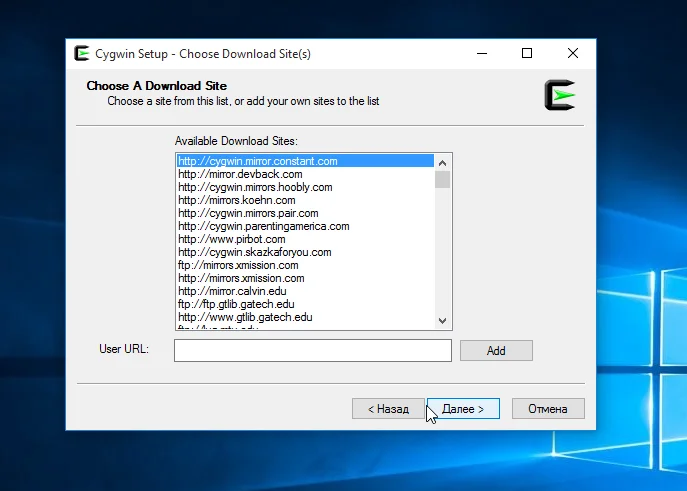Image resolution: width=687 pixels, height=491 pixels.
Task: Select mirror http://mirror.devback.com
Action: [305, 174]
